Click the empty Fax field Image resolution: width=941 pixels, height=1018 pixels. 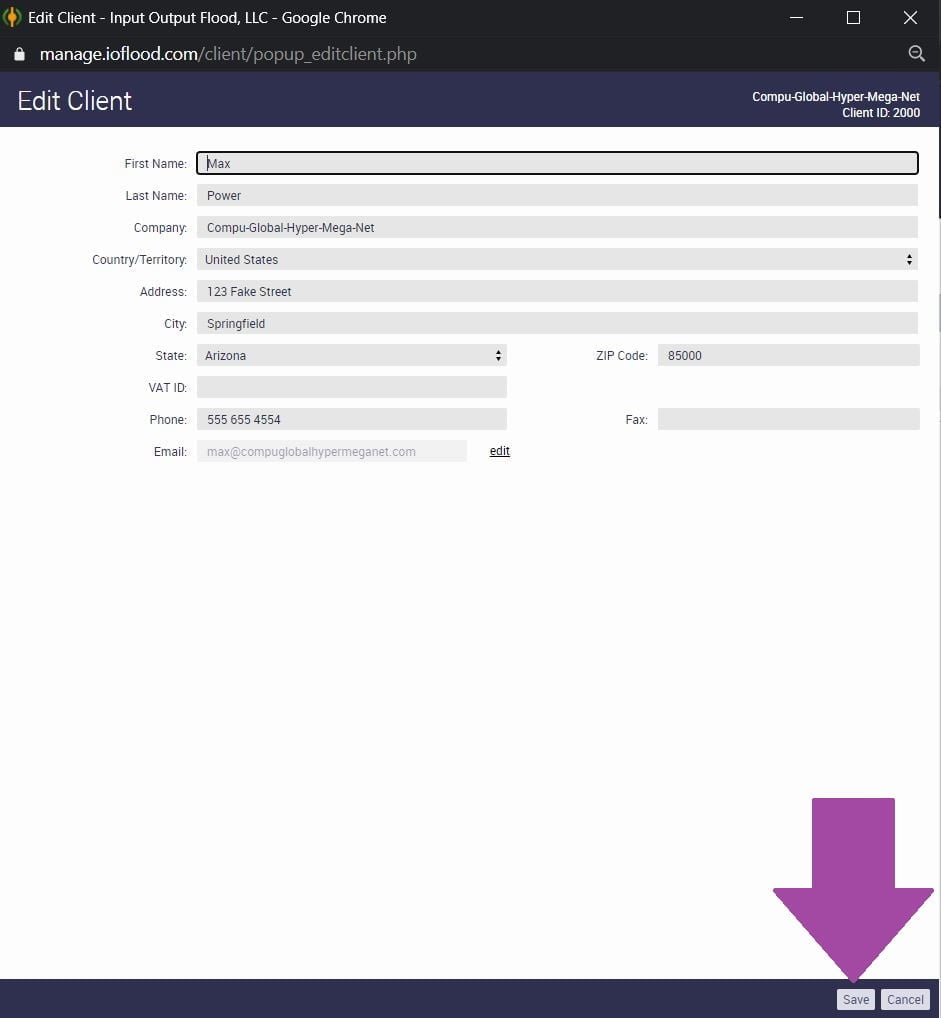pos(788,419)
